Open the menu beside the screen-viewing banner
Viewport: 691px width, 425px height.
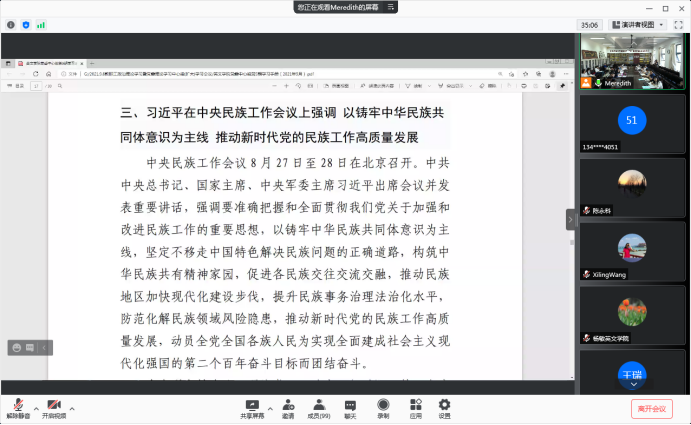(390, 7)
